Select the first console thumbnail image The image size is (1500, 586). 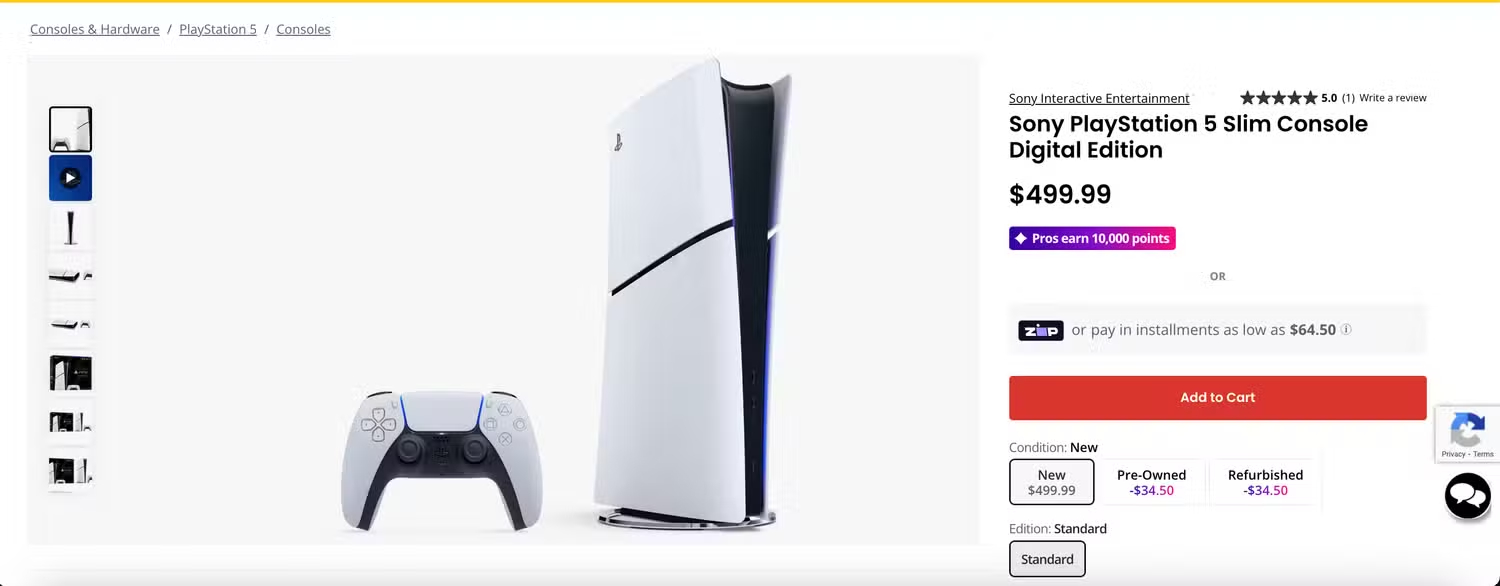point(70,129)
